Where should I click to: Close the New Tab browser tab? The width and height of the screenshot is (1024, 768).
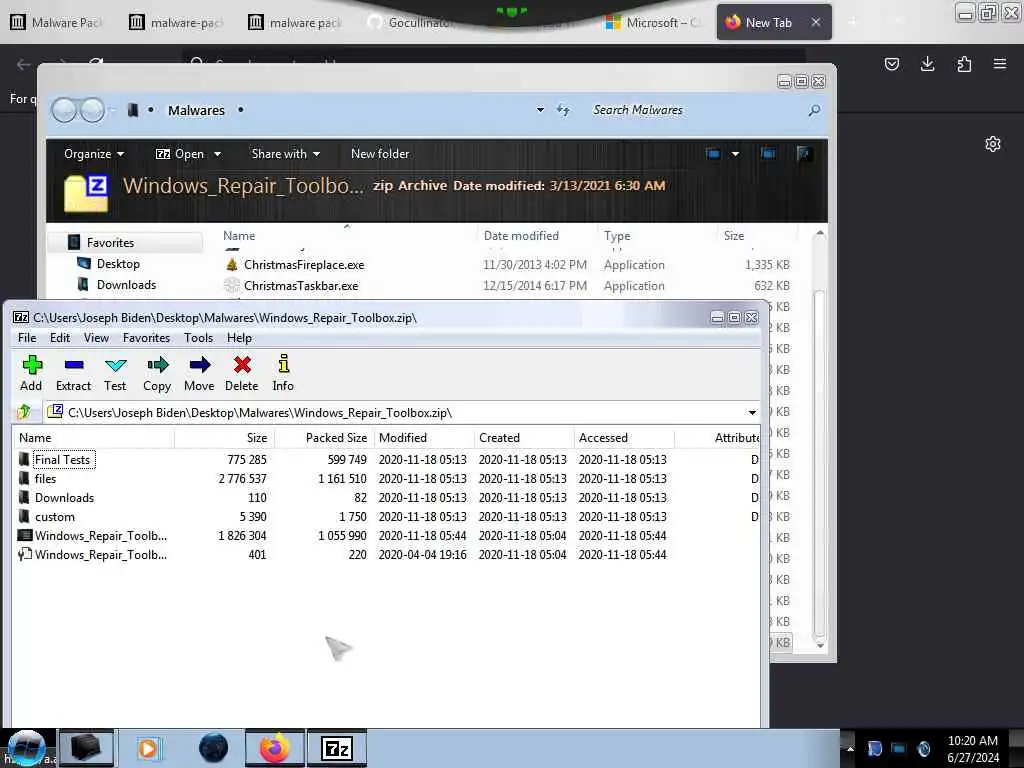pyautogui.click(x=816, y=22)
